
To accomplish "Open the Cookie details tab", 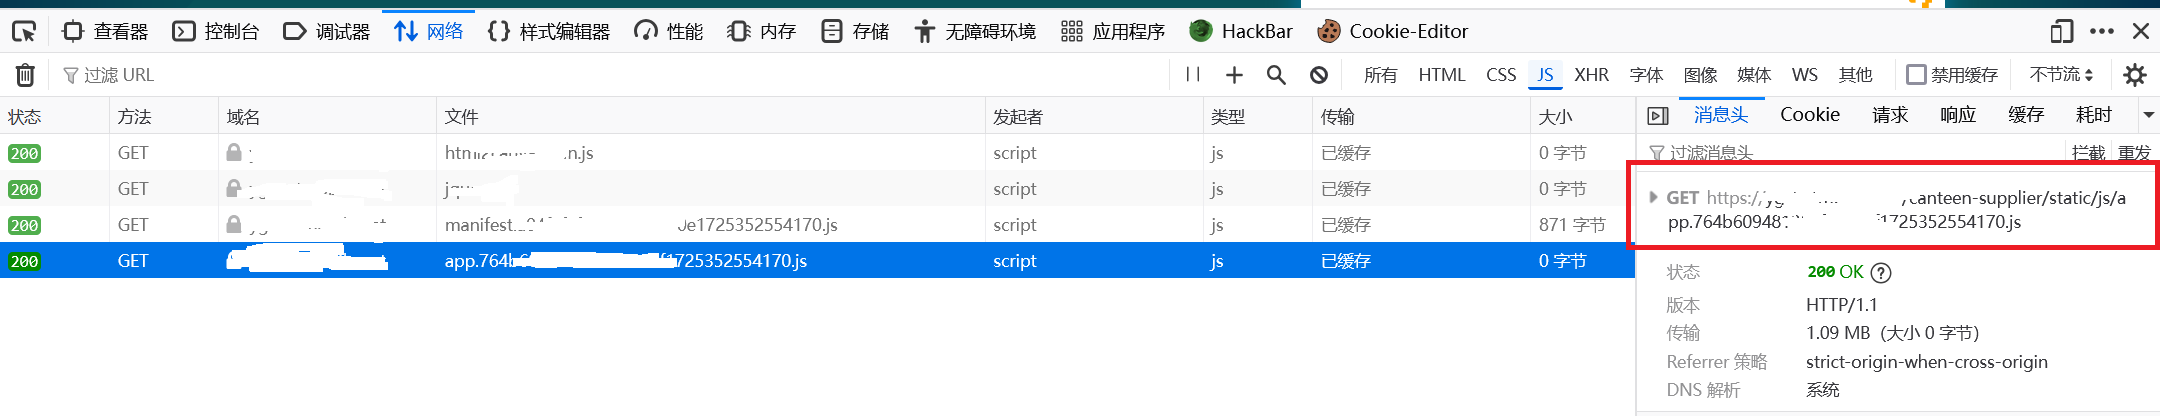I will [x=1810, y=115].
